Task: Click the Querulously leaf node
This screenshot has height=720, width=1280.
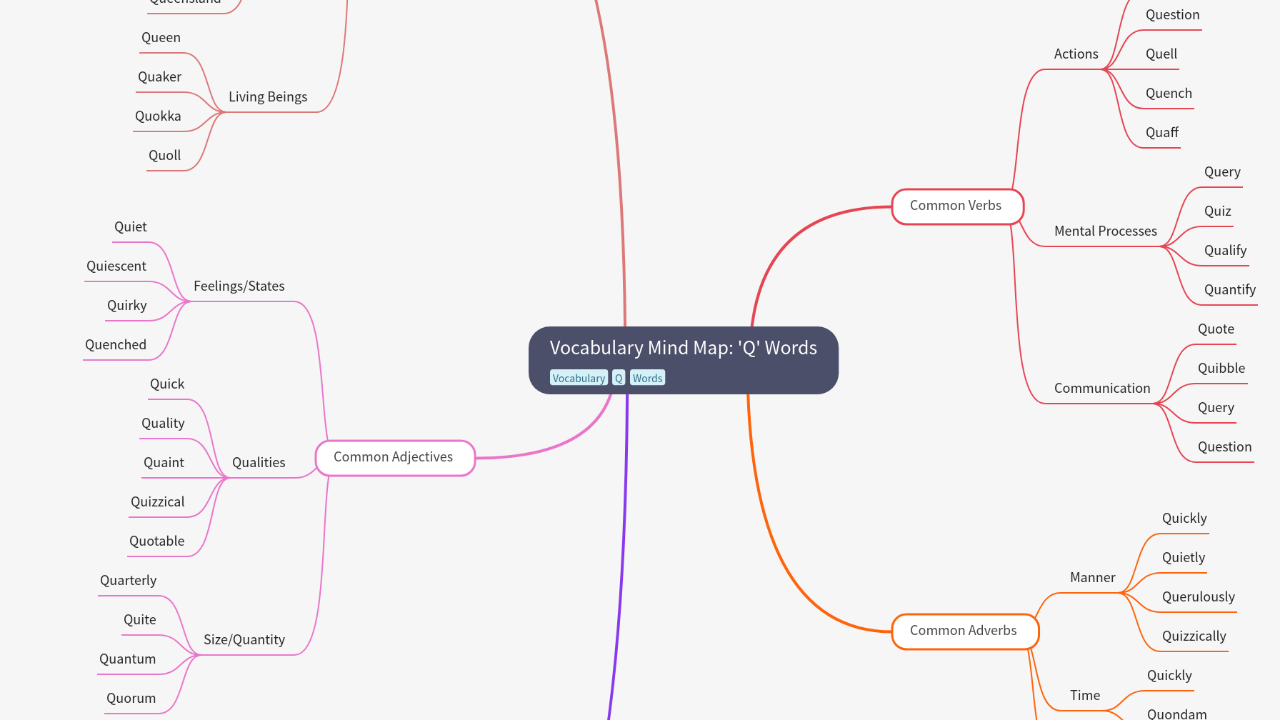Action: tap(1198, 597)
